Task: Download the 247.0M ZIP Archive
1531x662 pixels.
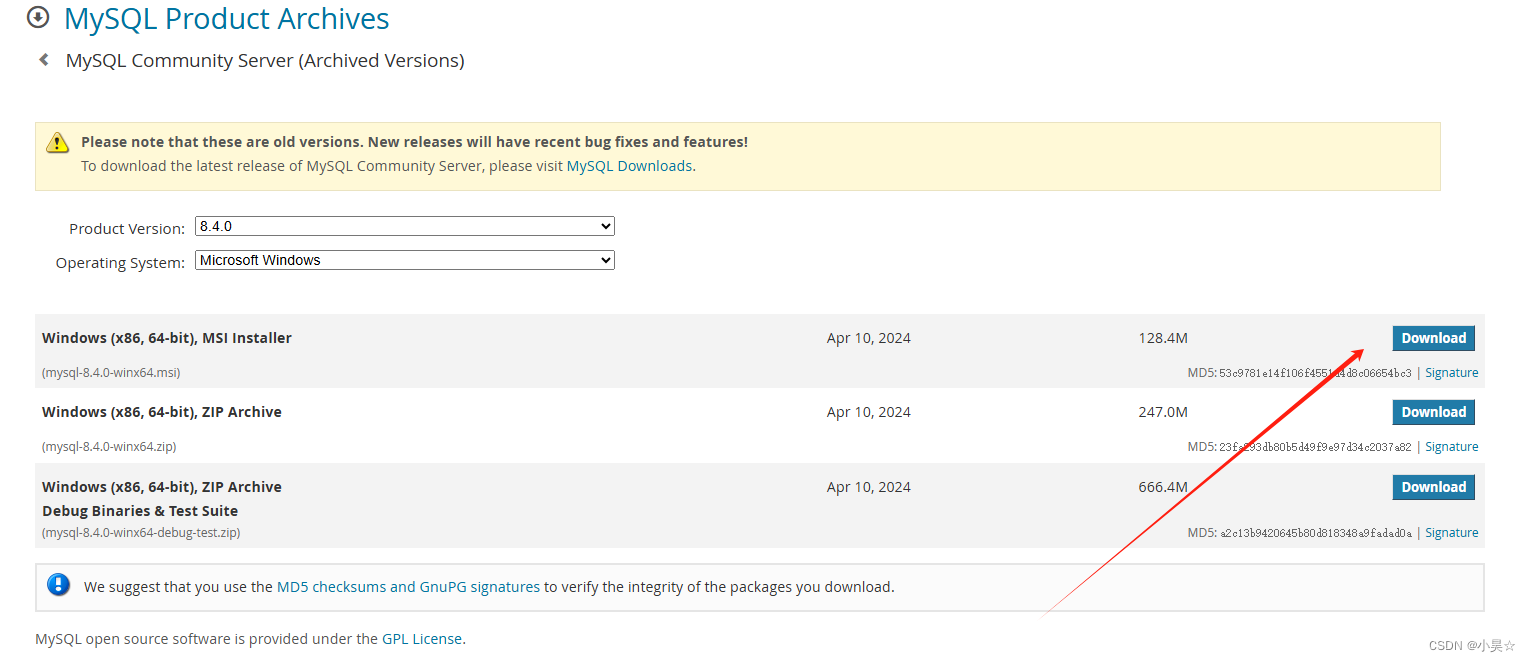Action: tap(1433, 411)
